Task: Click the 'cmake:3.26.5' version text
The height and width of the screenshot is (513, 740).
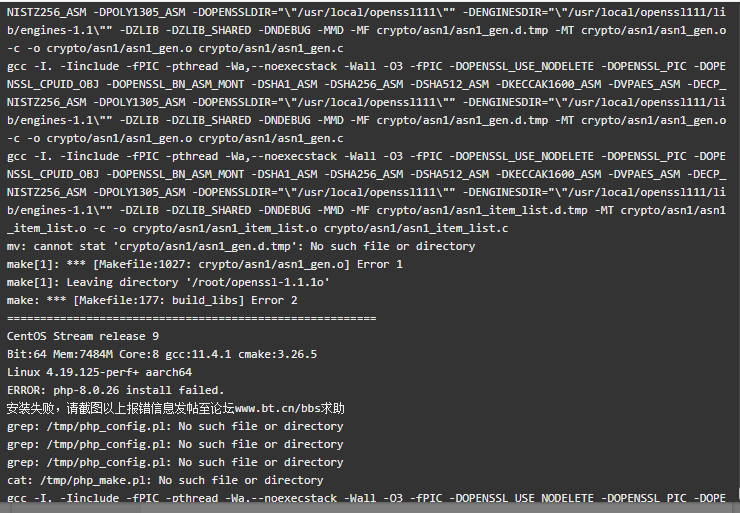Action: click(x=278, y=354)
